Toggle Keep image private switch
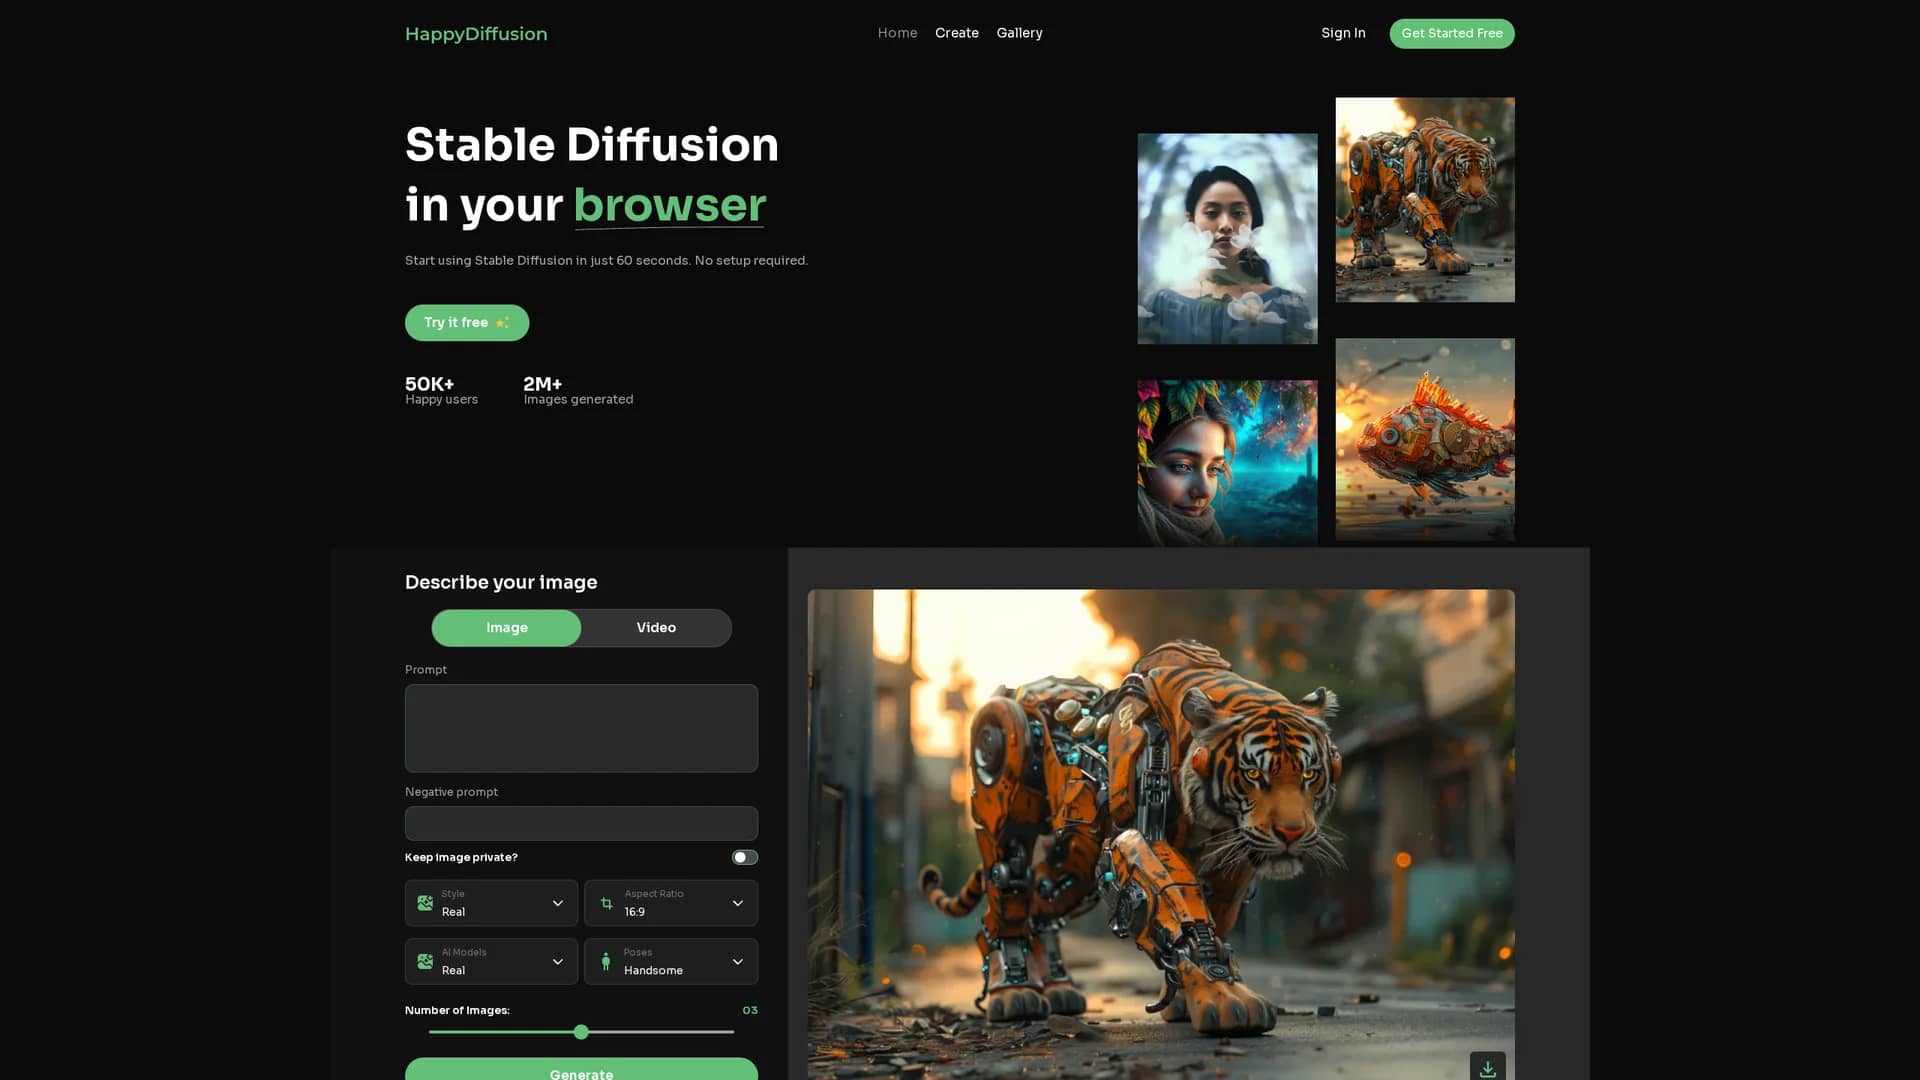 pyautogui.click(x=745, y=857)
